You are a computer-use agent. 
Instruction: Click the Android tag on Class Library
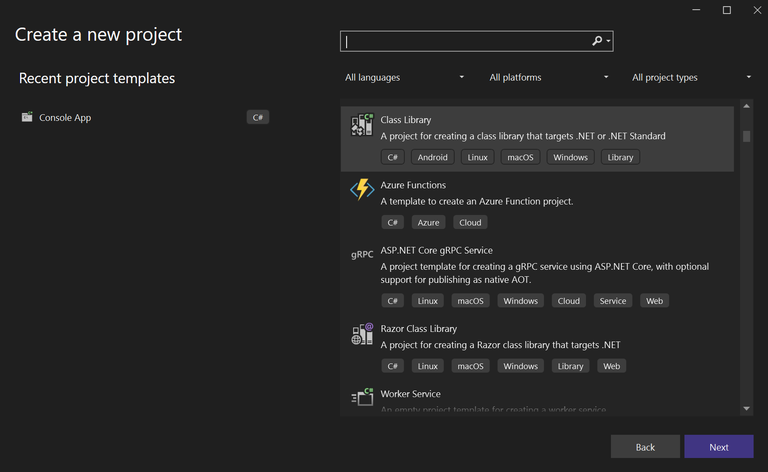(x=432, y=157)
